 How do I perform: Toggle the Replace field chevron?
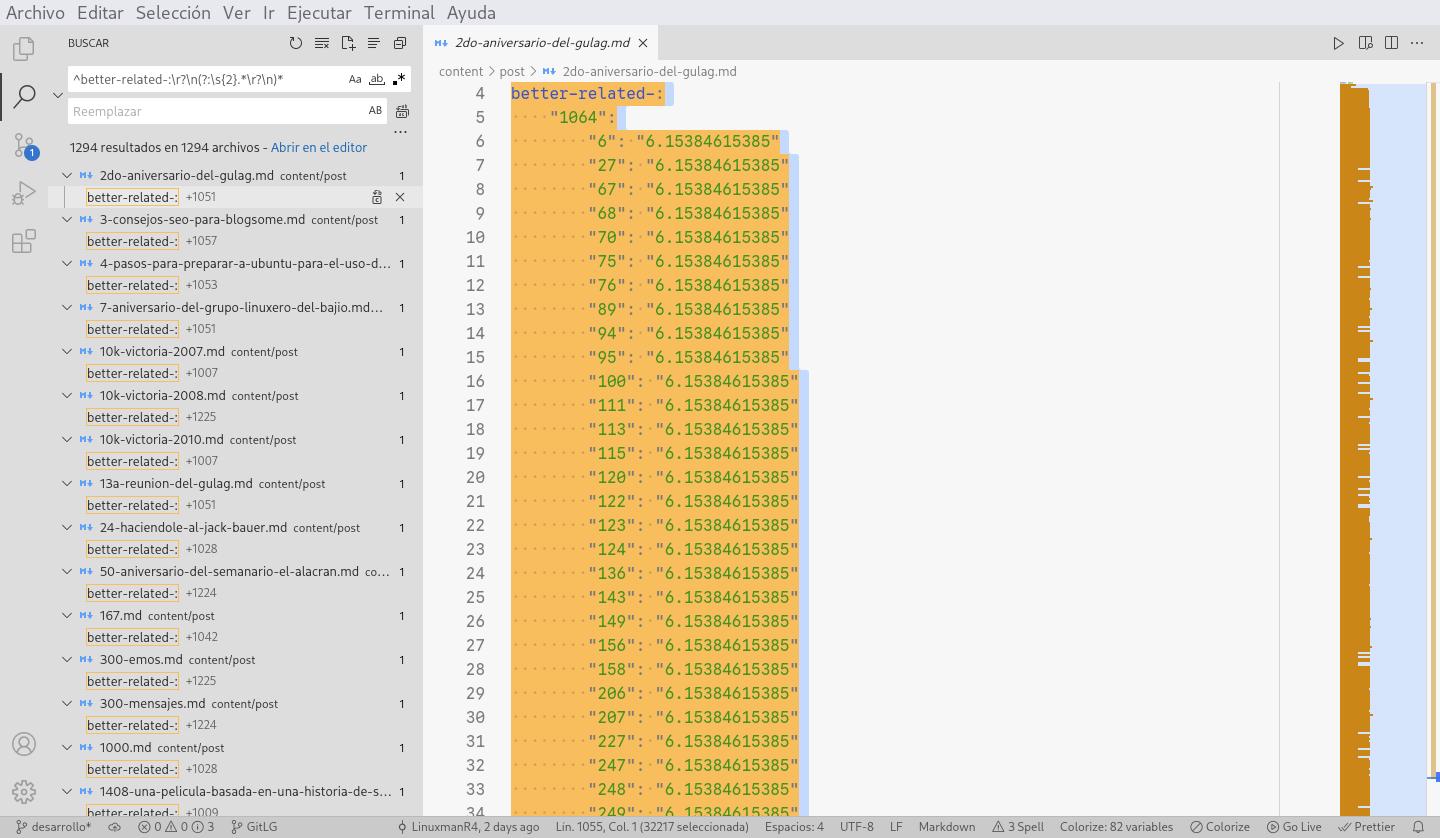point(57,95)
